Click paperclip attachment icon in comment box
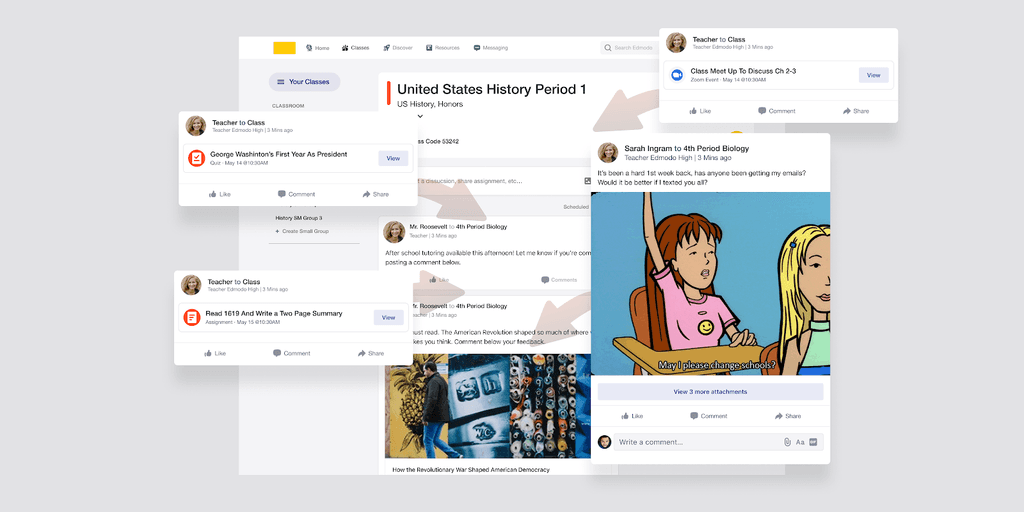The height and width of the screenshot is (512, 1024). pyautogui.click(x=788, y=442)
